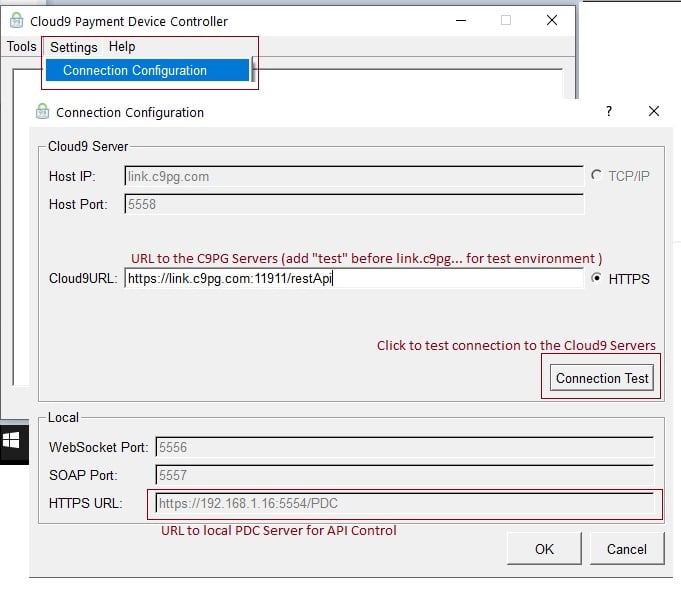Click the Cloud9URL text field

[x=354, y=278]
